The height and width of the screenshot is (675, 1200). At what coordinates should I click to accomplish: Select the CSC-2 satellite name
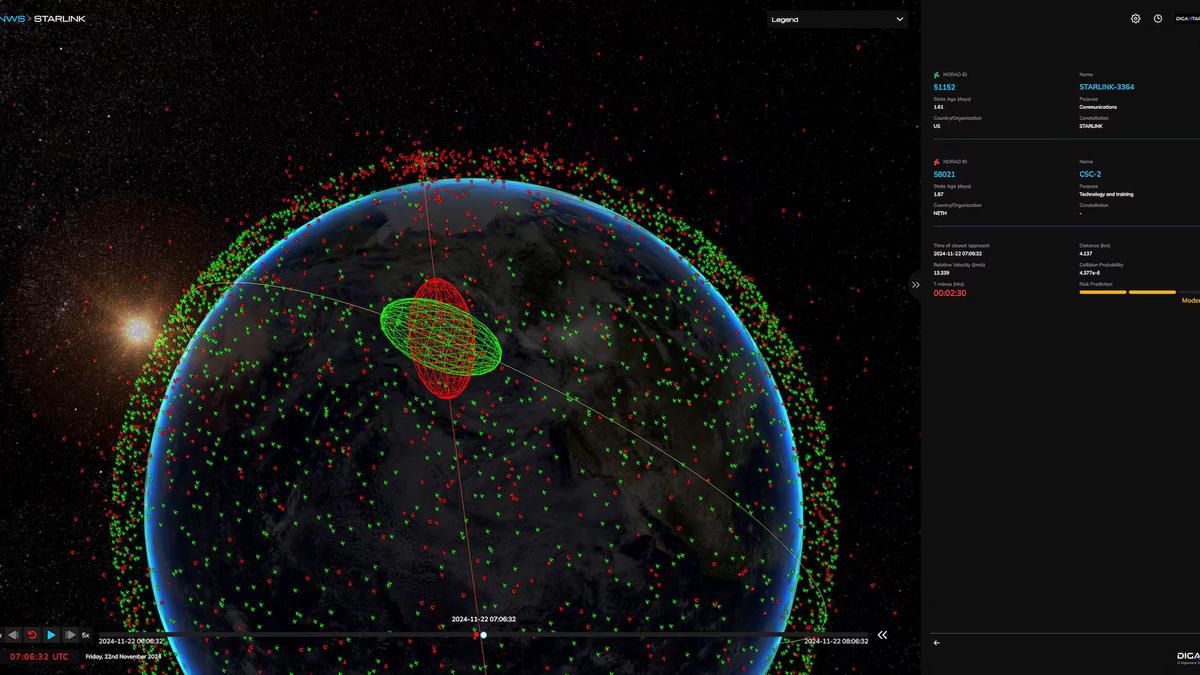click(1089, 173)
